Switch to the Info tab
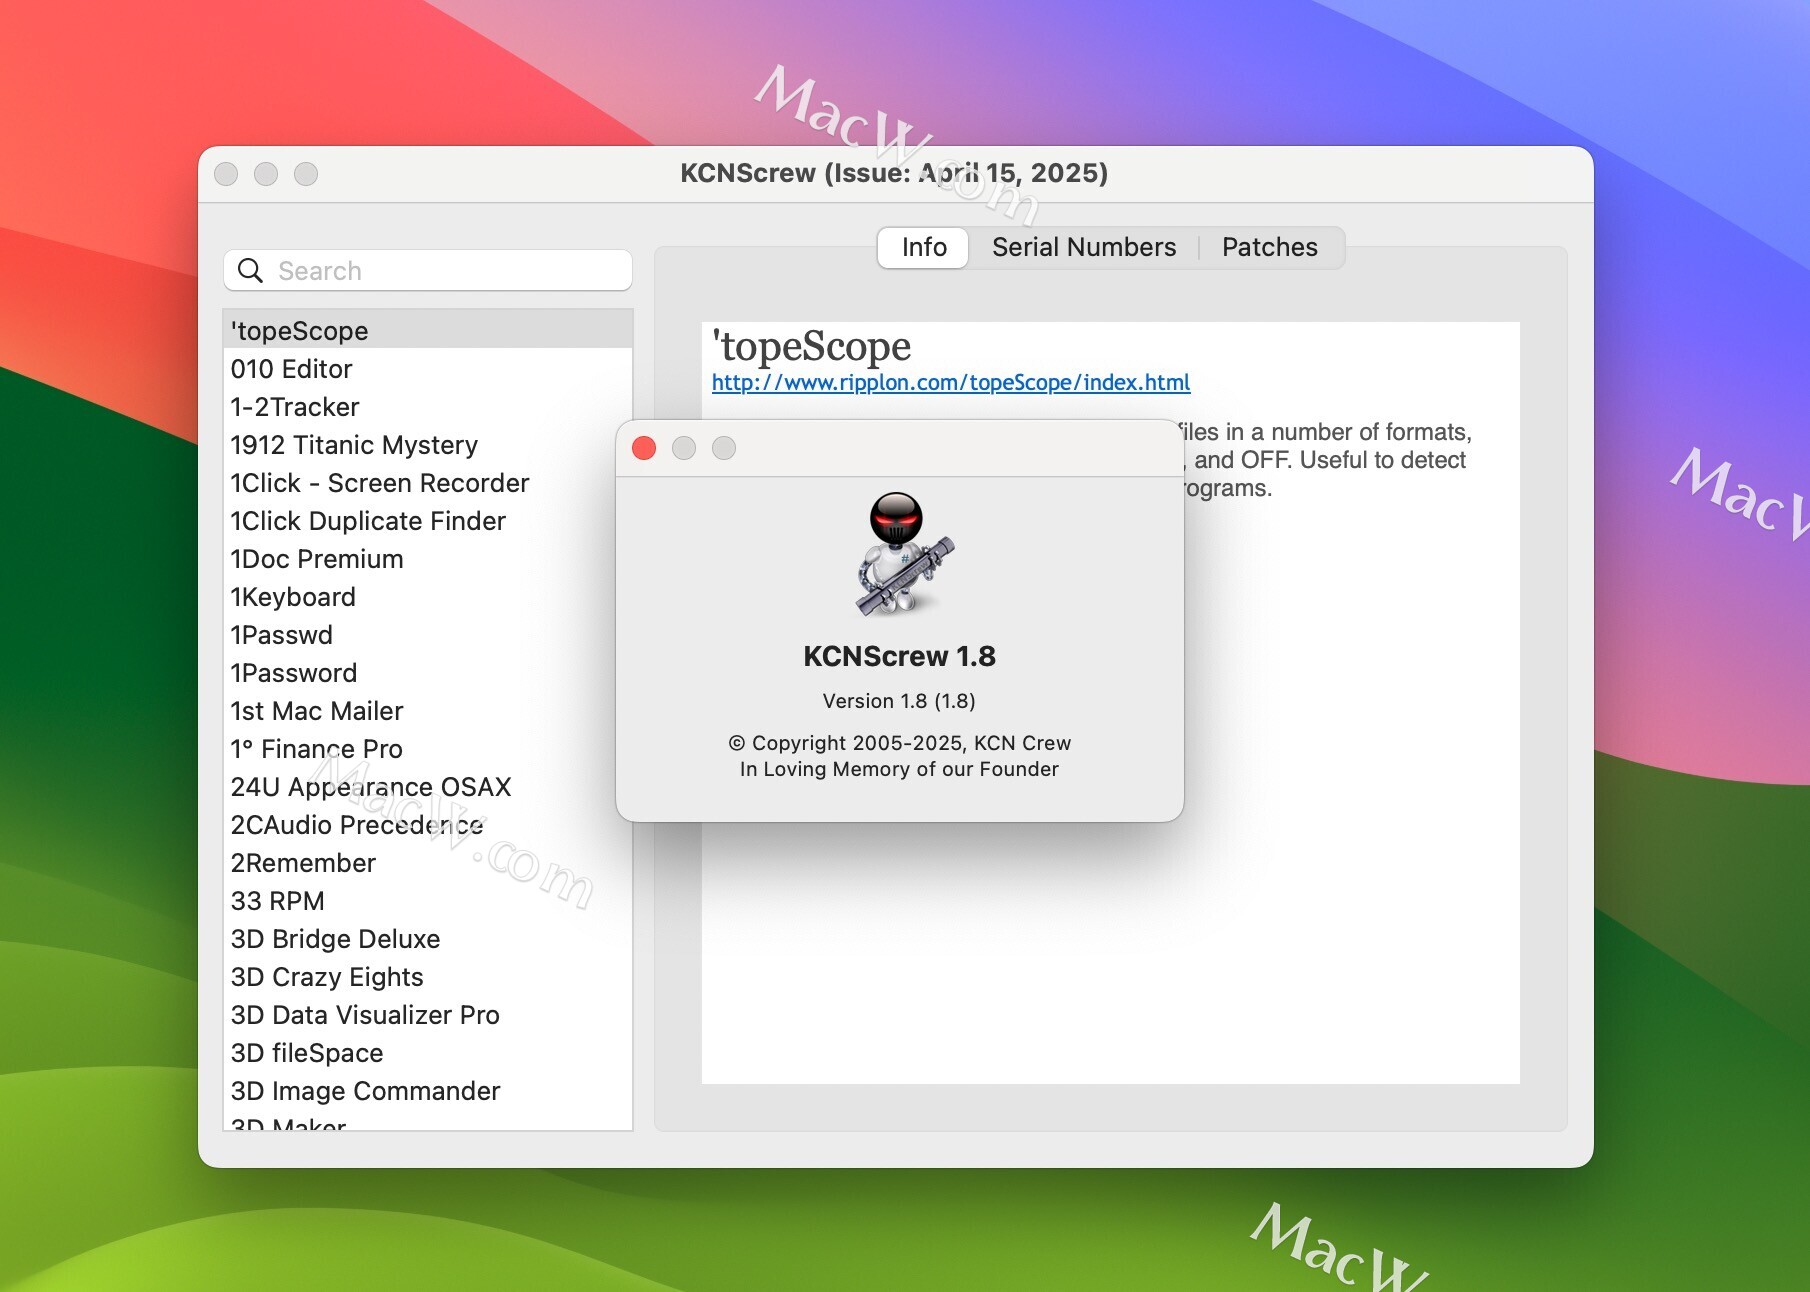The width and height of the screenshot is (1810, 1292). click(x=923, y=247)
